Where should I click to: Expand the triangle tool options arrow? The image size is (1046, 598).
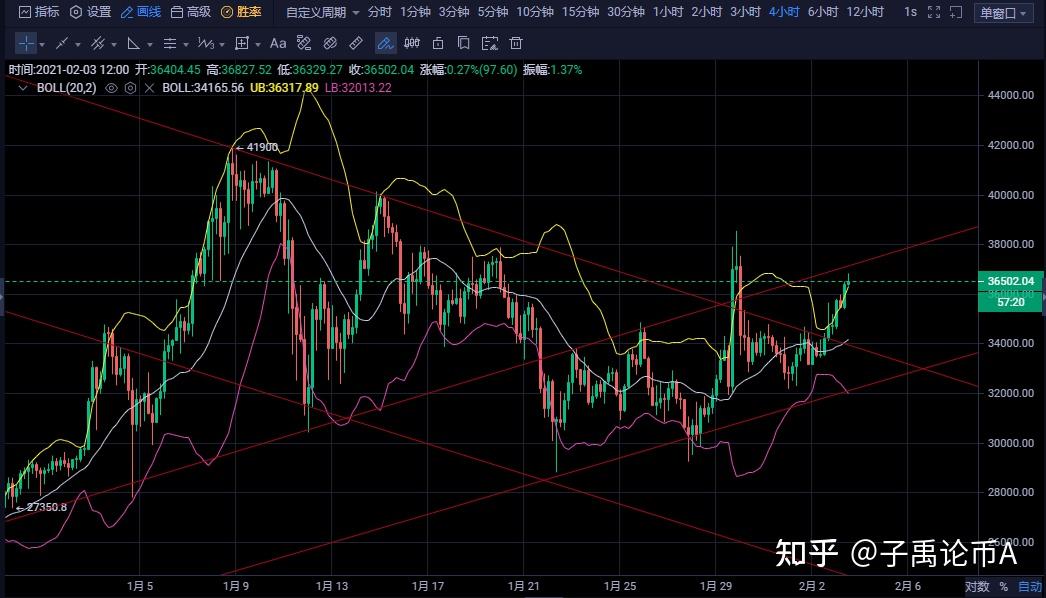coord(150,45)
